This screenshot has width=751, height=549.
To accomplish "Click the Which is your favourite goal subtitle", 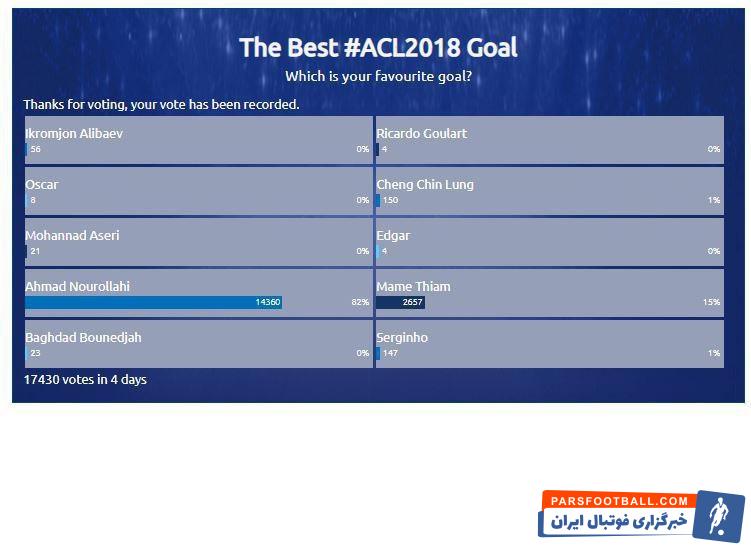I will tap(378, 76).
